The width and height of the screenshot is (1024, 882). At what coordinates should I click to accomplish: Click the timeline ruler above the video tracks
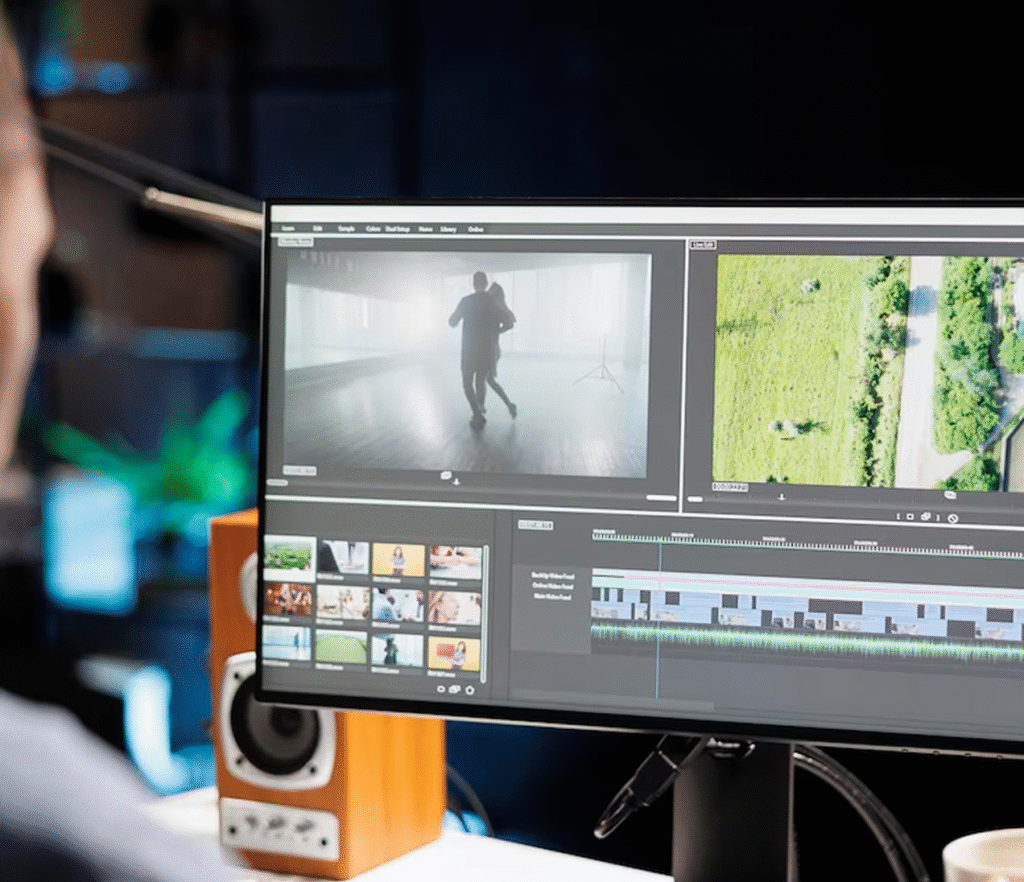800,543
